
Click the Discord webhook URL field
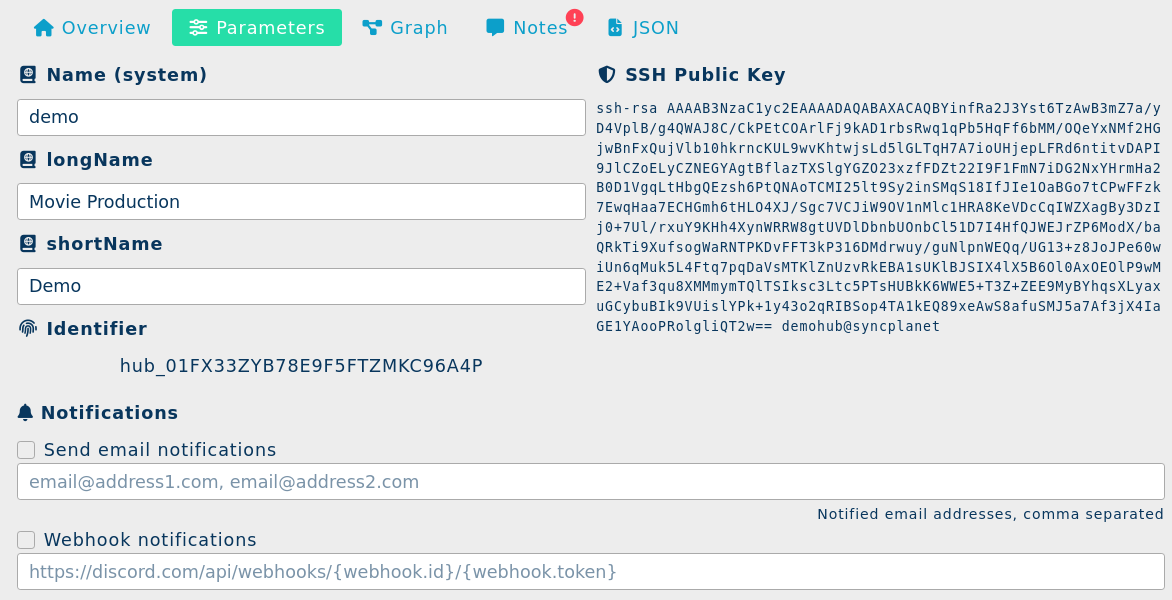[590, 571]
